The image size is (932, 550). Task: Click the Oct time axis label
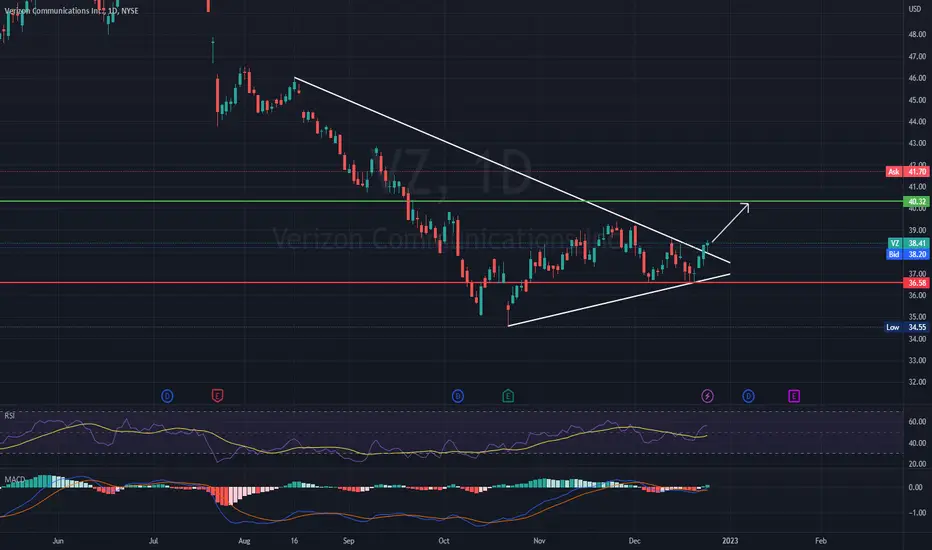point(443,540)
